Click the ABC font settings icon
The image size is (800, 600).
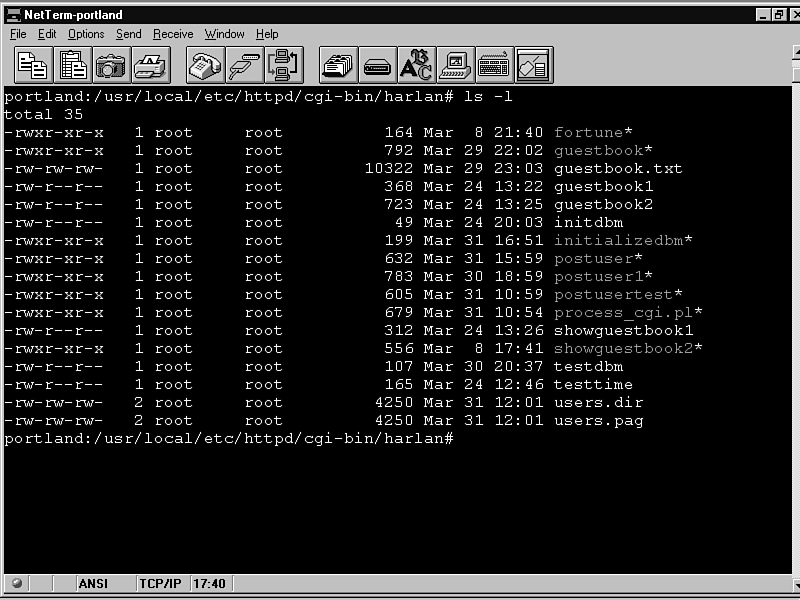416,66
